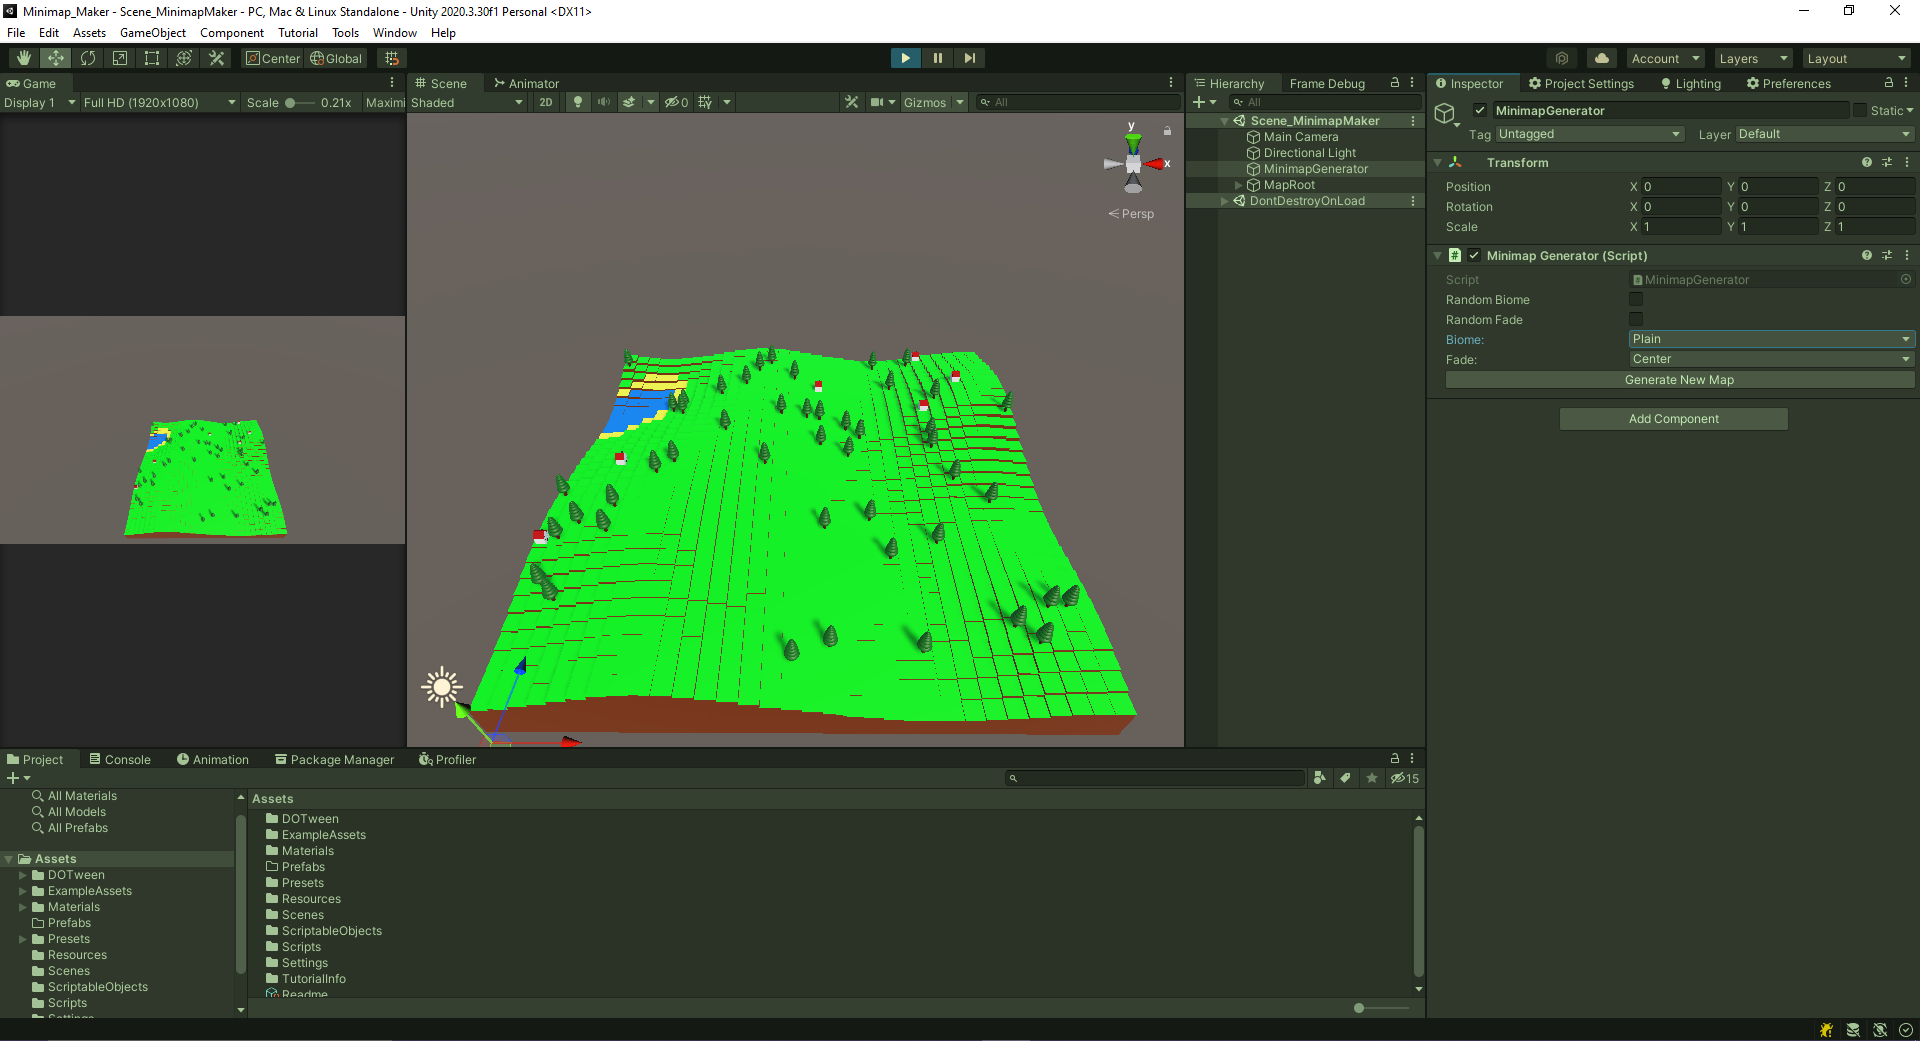1920x1041 pixels.
Task: Toggle scene grid visibility icon
Action: pos(705,102)
